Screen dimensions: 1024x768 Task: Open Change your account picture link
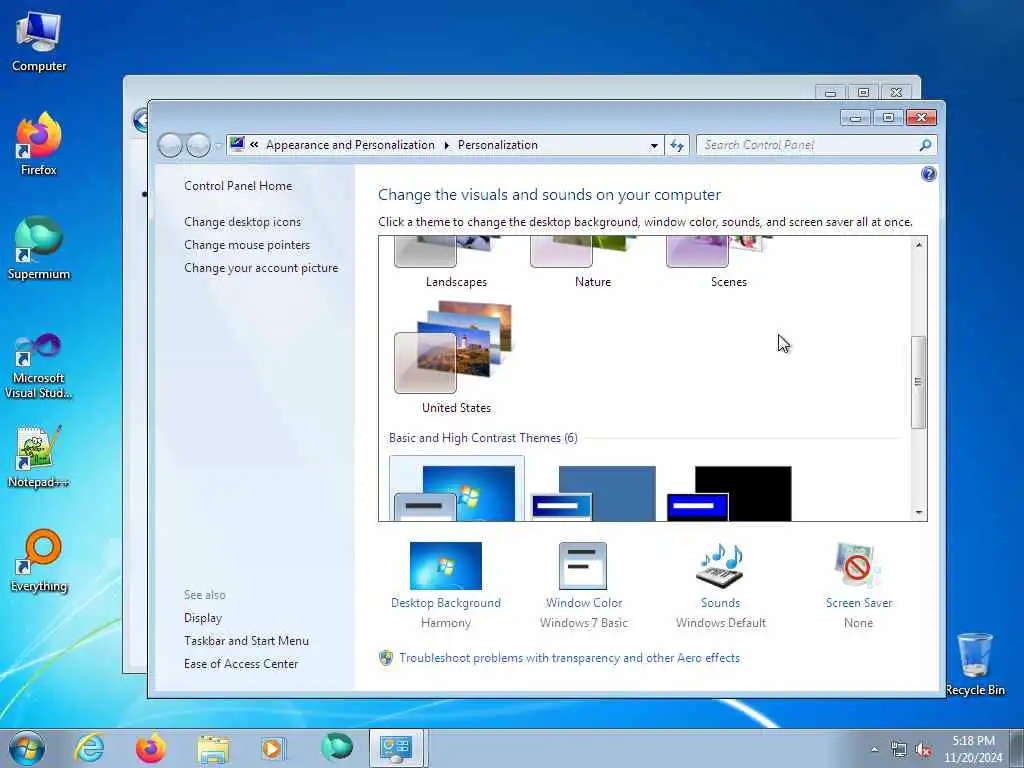261,268
